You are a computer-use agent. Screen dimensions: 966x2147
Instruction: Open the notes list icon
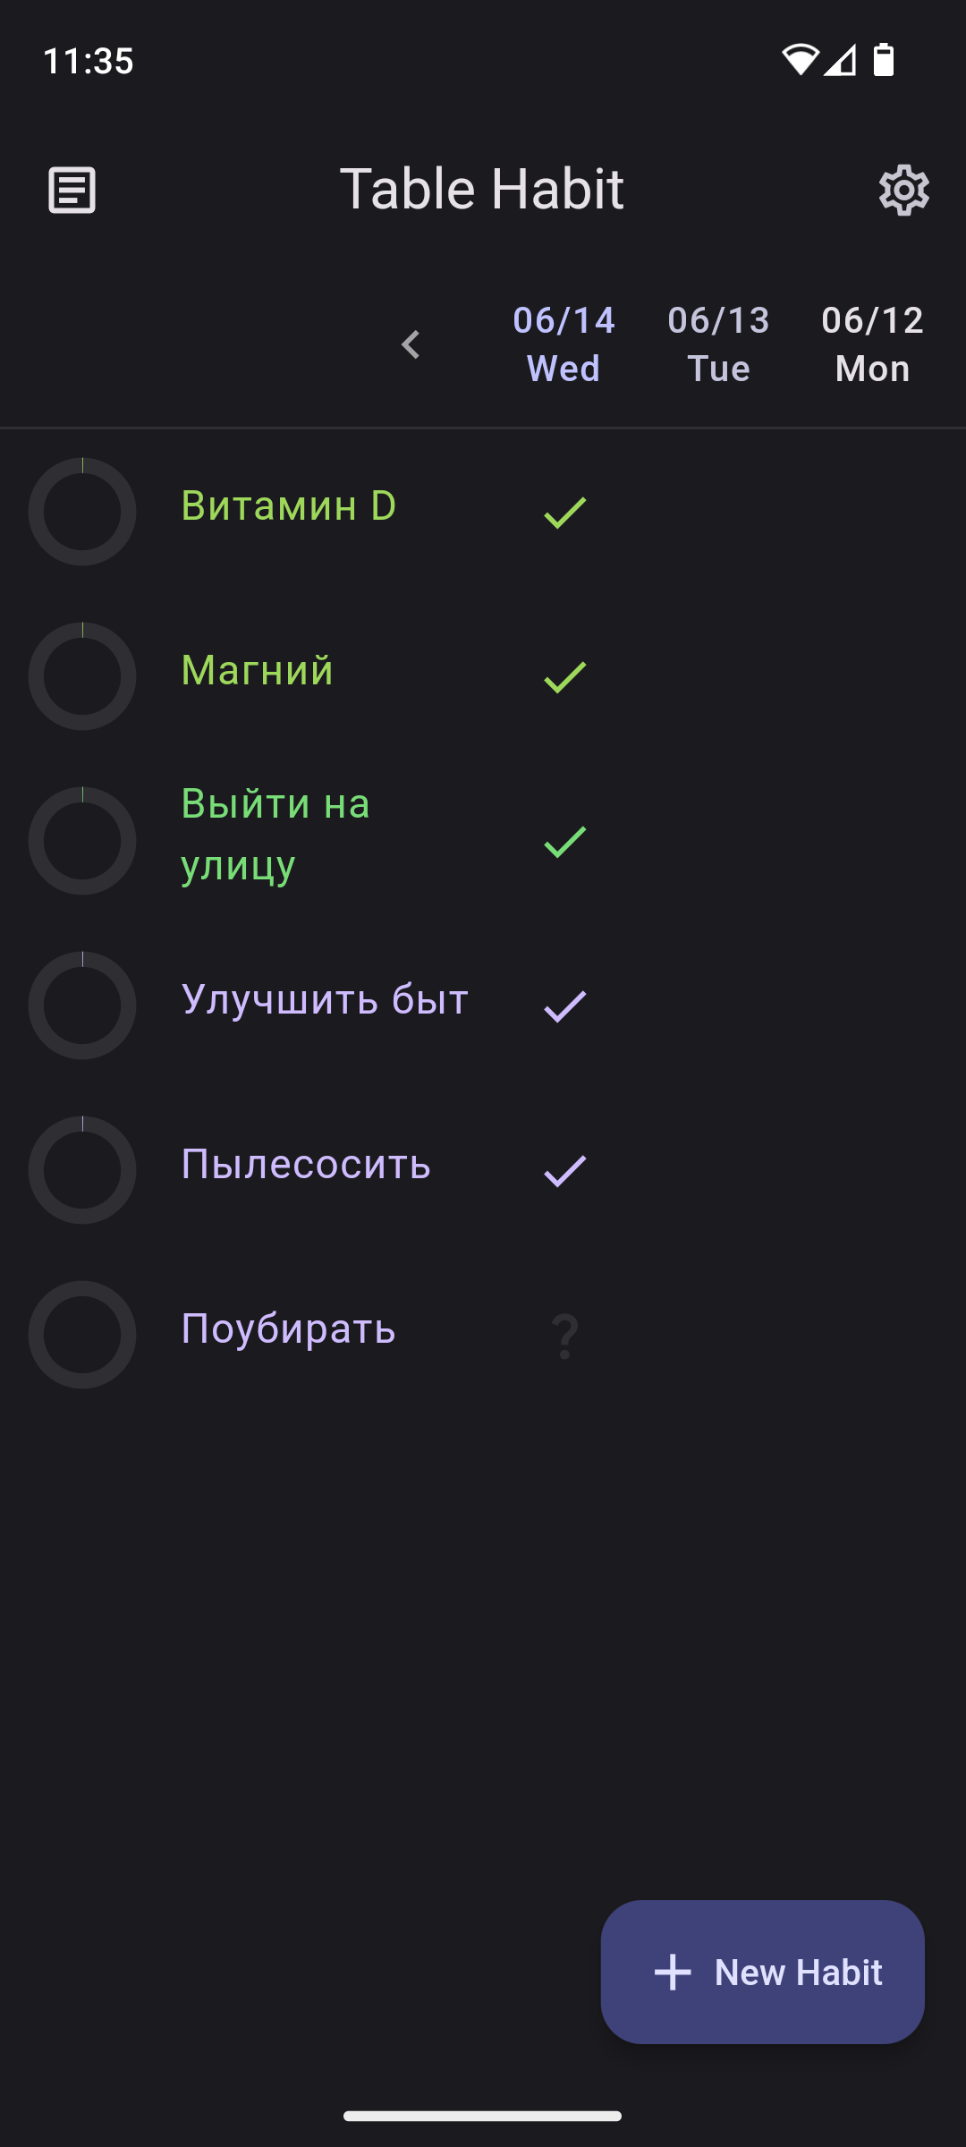72,190
